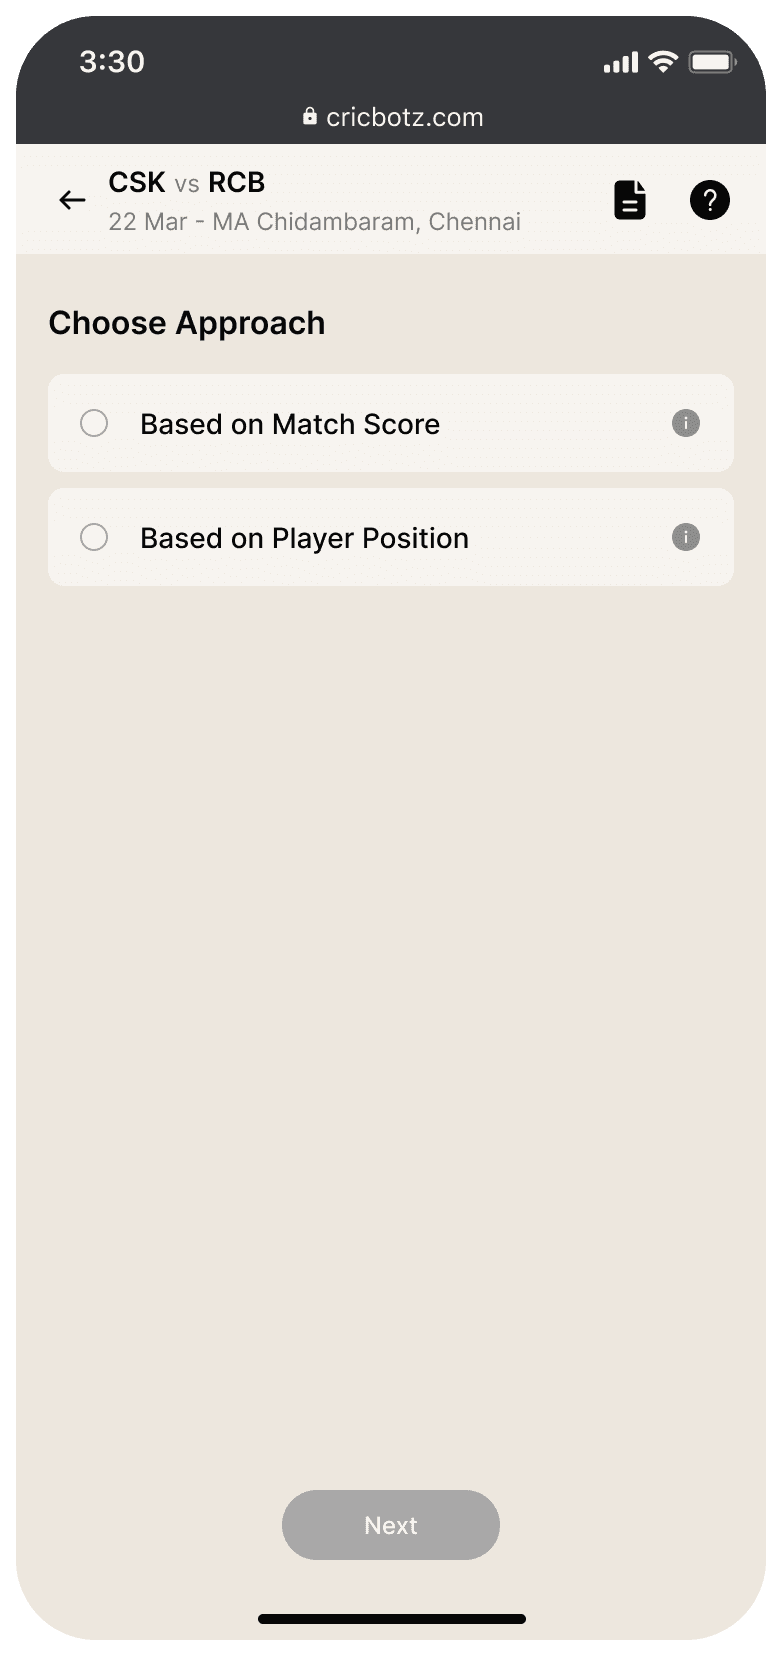Tap the home indicator bar at bottom
Image resolution: width=782 pixels, height=1656 pixels.
point(392,1618)
